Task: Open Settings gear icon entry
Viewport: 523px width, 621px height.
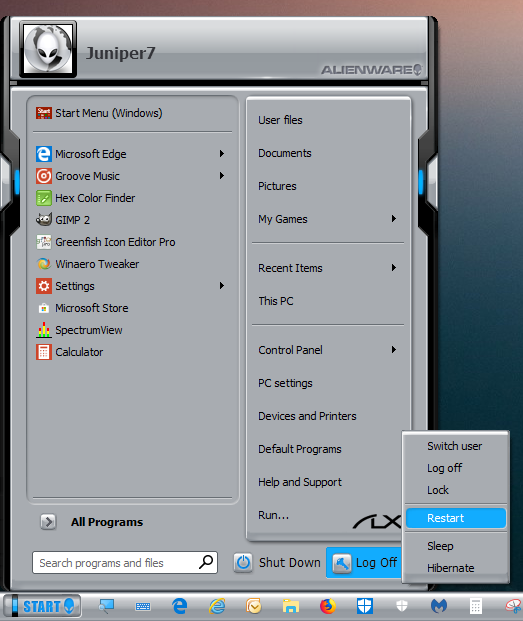Action: tap(44, 286)
